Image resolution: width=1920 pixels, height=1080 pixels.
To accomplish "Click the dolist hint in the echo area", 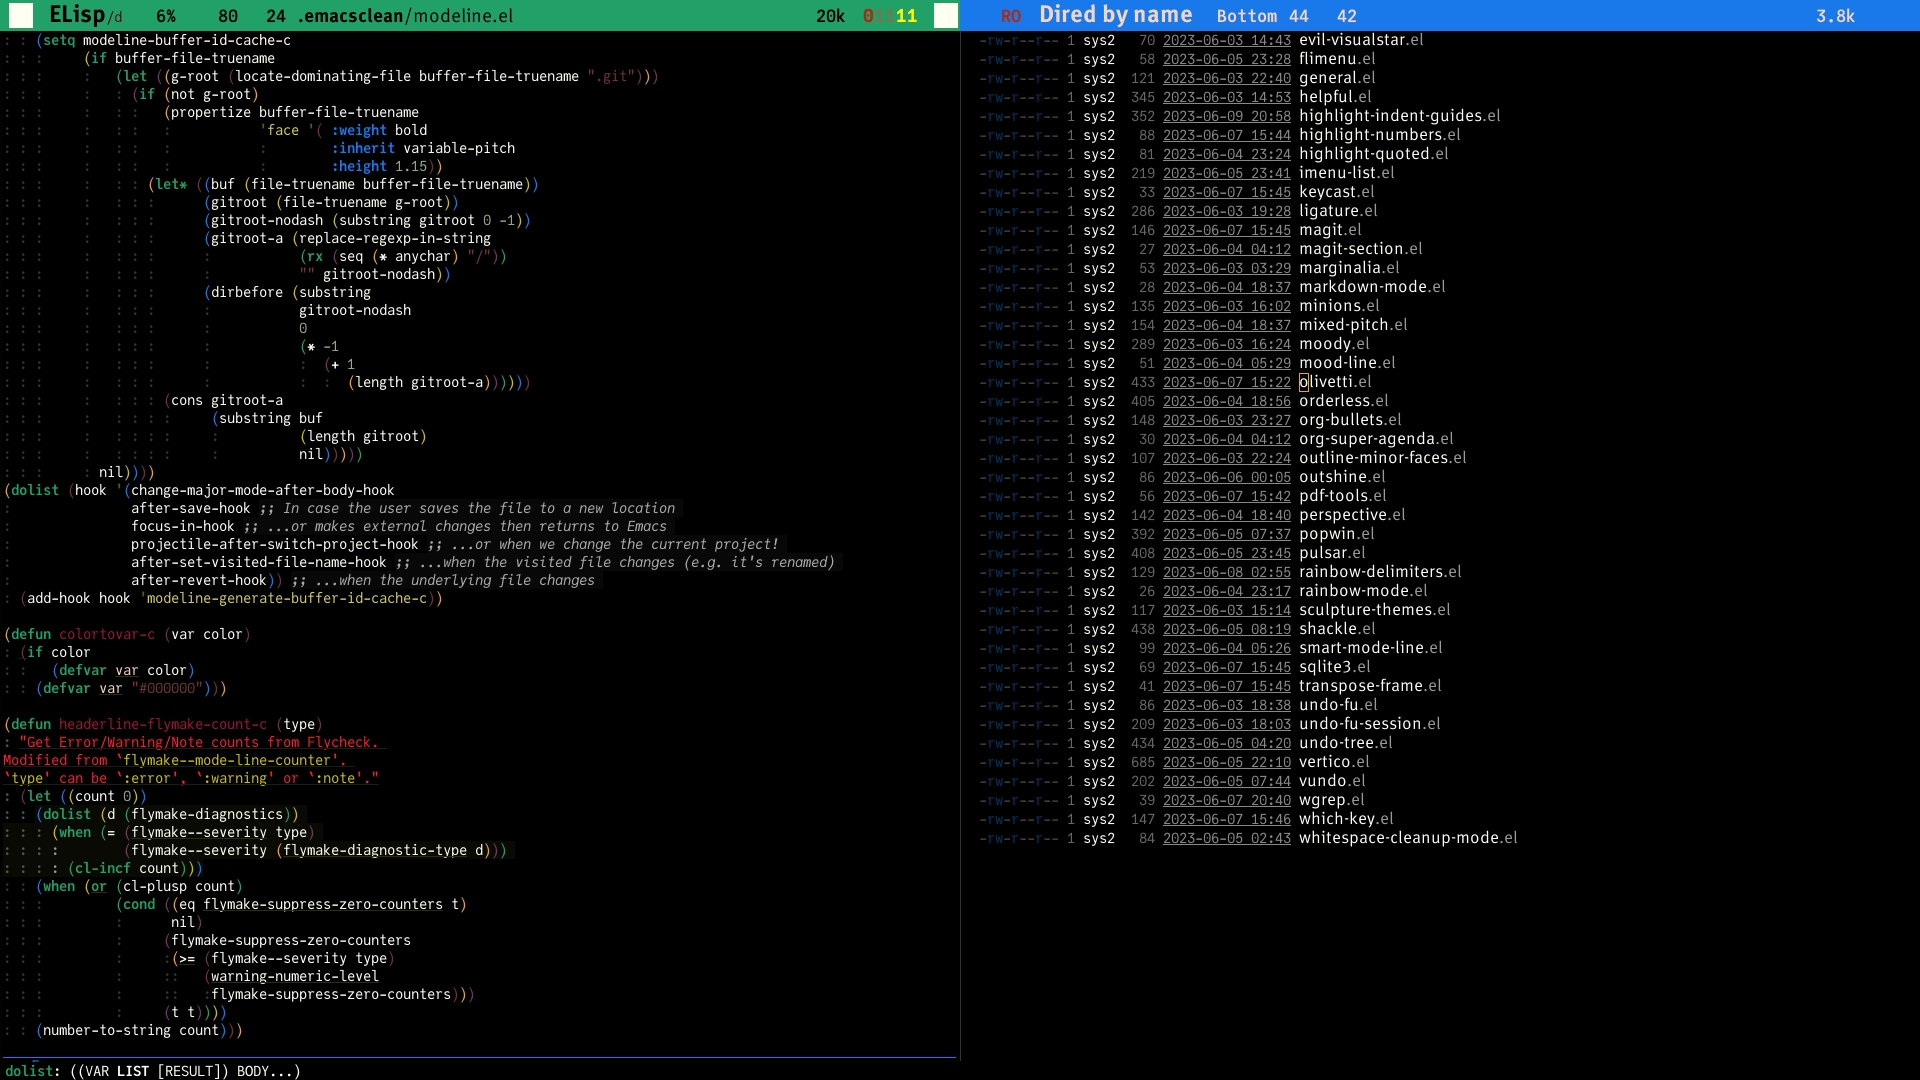I will click(x=28, y=1071).
